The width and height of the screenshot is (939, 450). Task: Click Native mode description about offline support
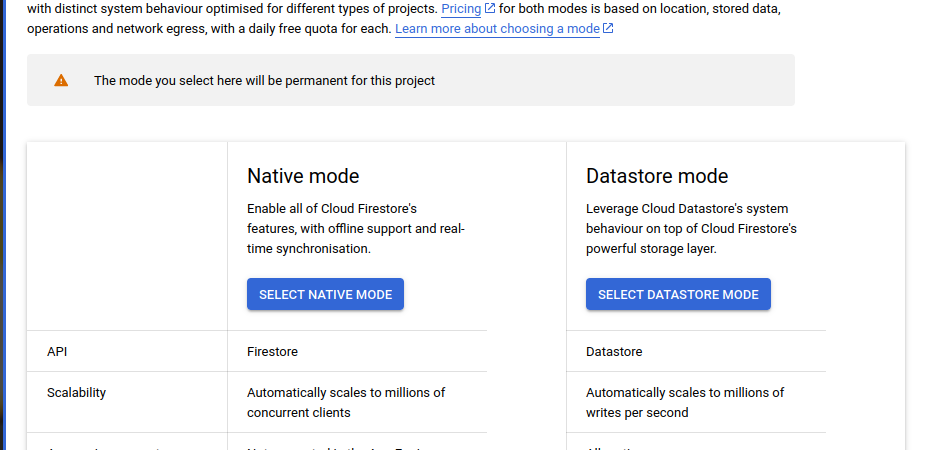pos(356,229)
